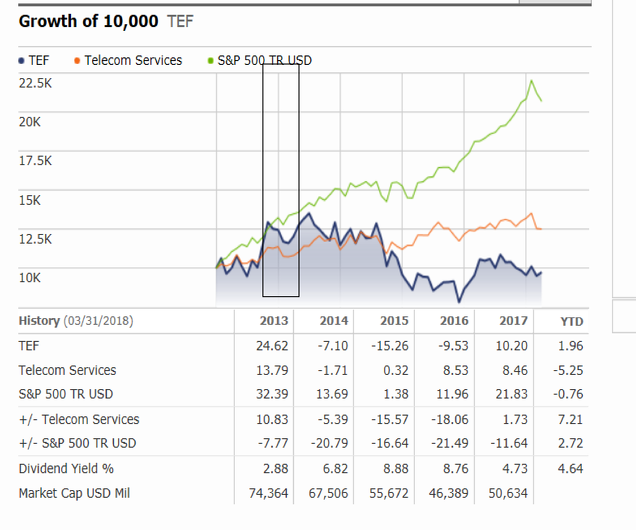Click the 2017 column header
Screen dimensions: 636x530
click(x=513, y=321)
